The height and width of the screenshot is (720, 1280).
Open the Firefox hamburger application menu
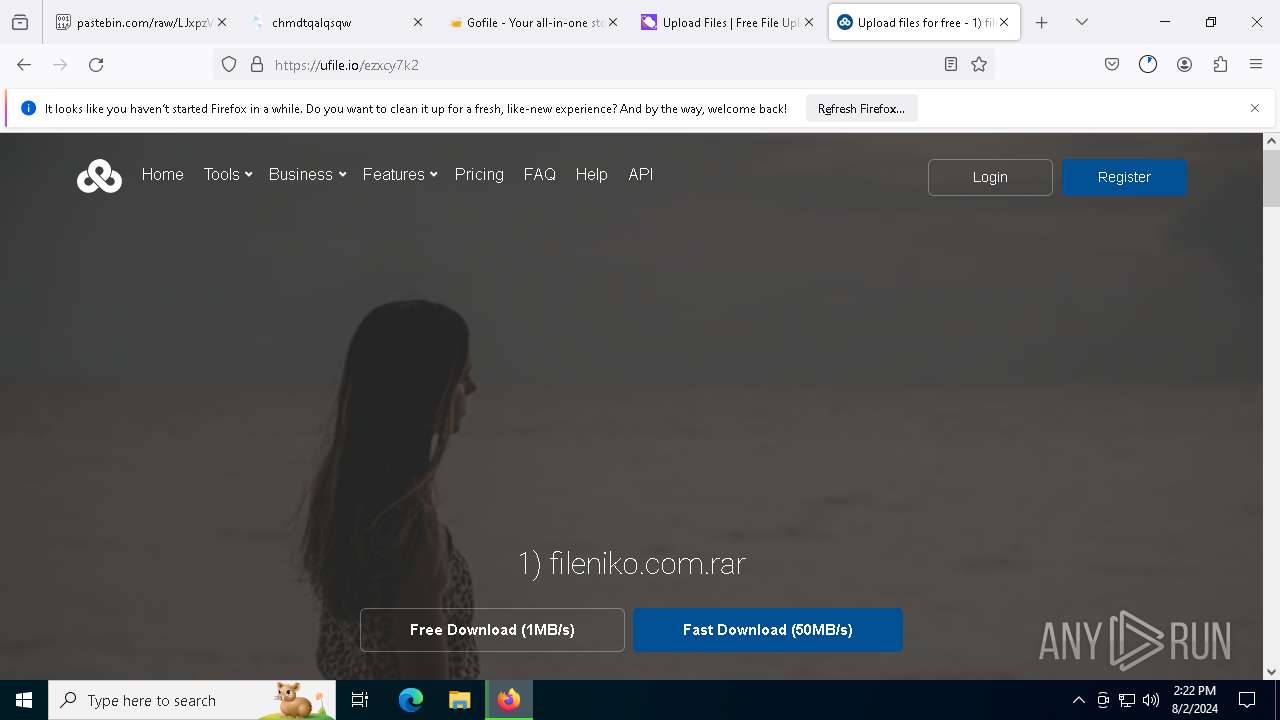pyautogui.click(x=1256, y=65)
